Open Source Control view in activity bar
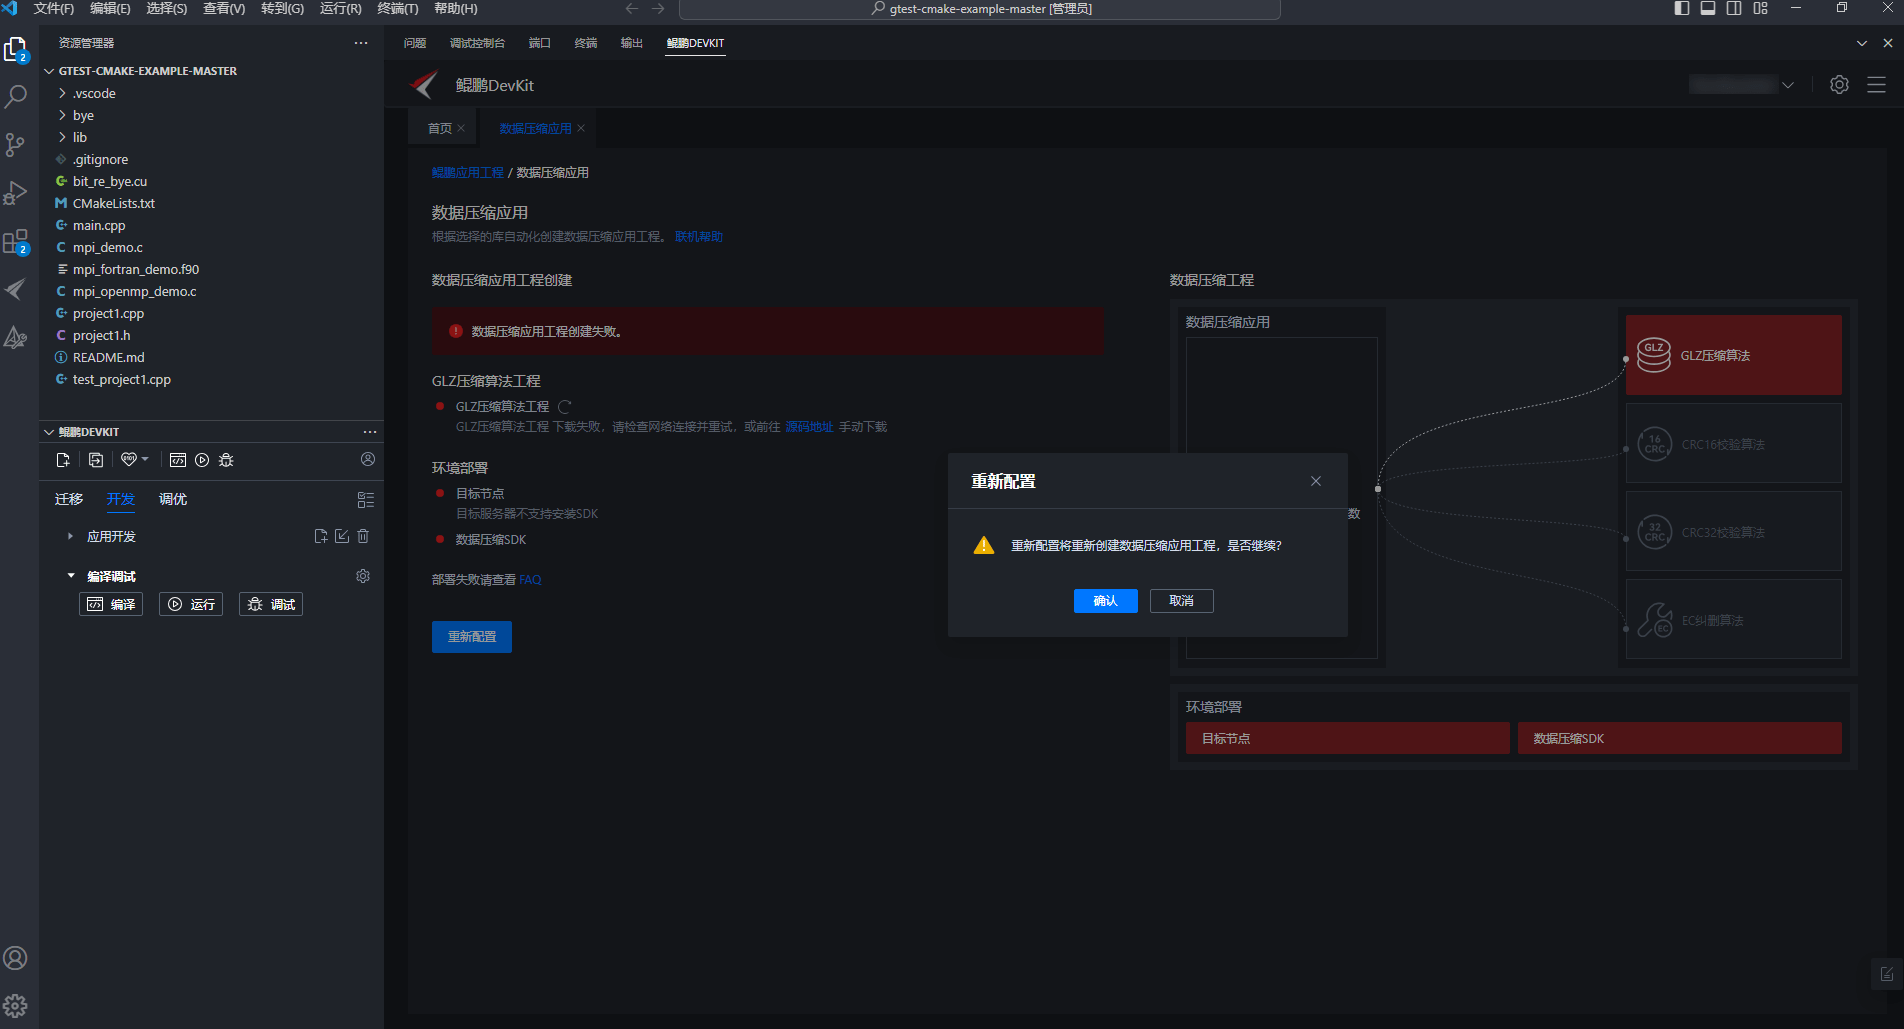This screenshot has width=1904, height=1029. pos(16,145)
